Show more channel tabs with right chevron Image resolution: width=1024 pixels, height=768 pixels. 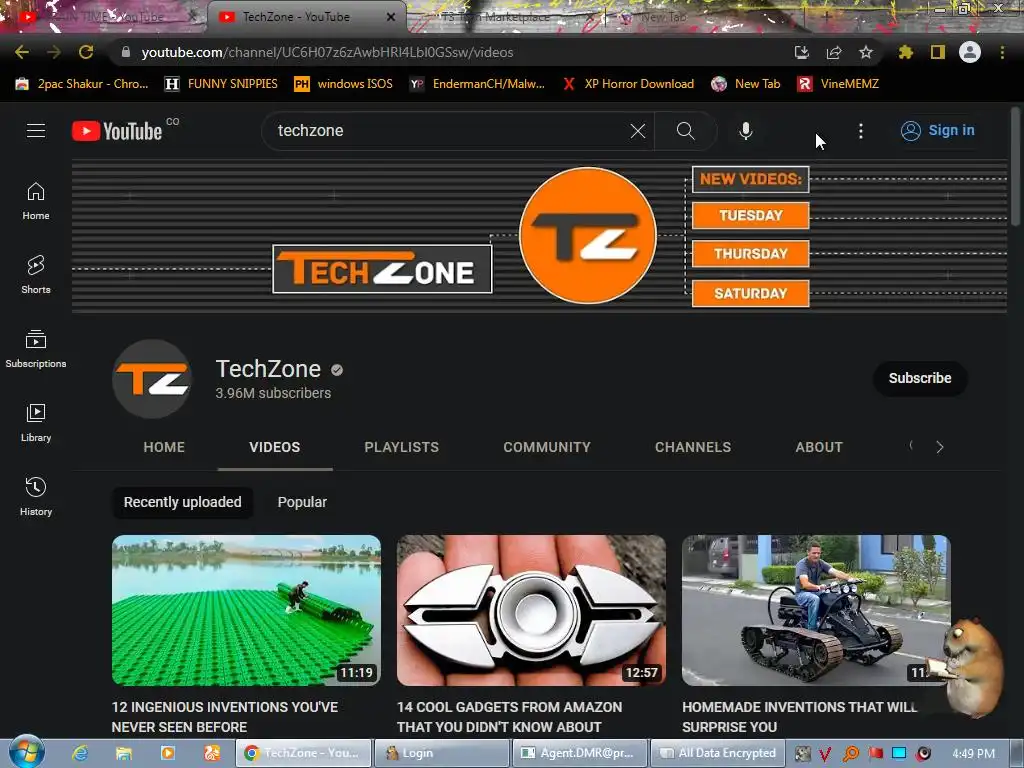(x=940, y=447)
